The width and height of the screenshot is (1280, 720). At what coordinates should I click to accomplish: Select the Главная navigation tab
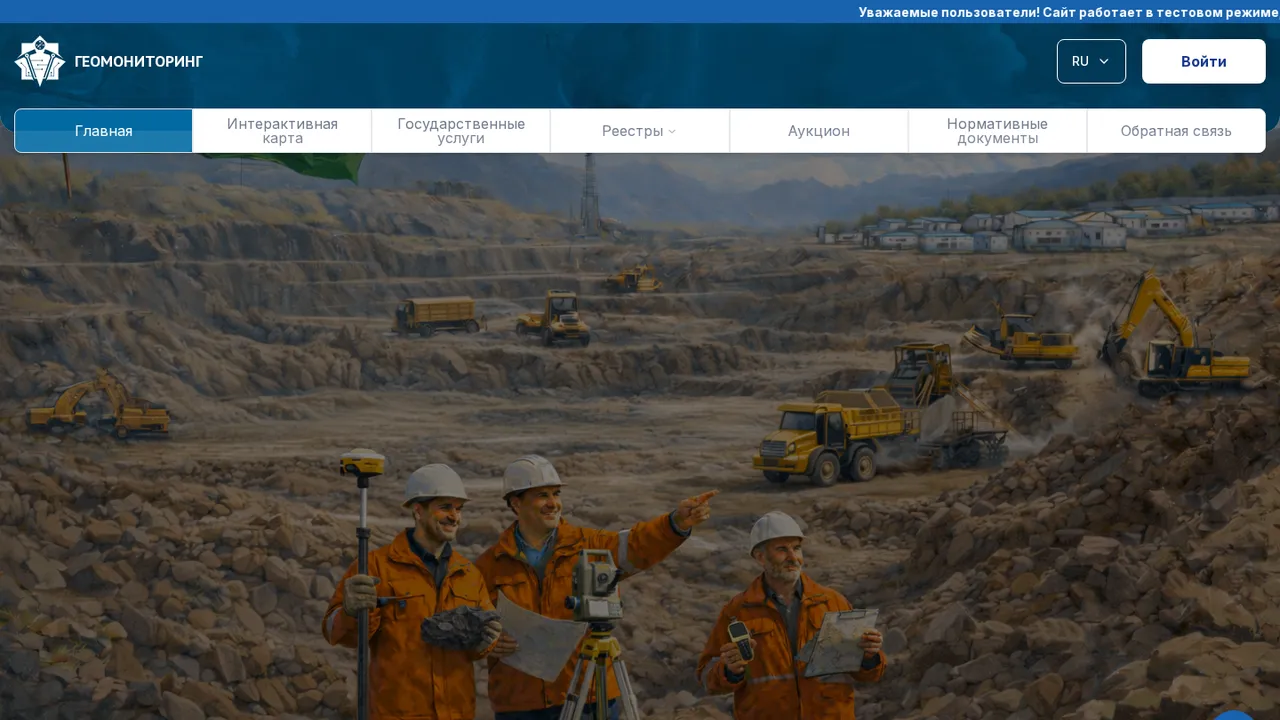click(x=103, y=131)
